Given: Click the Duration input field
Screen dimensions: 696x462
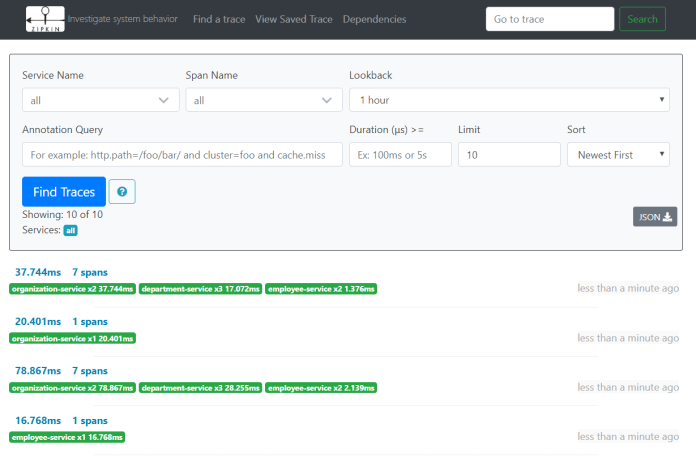Looking at the screenshot, I should click(x=400, y=155).
